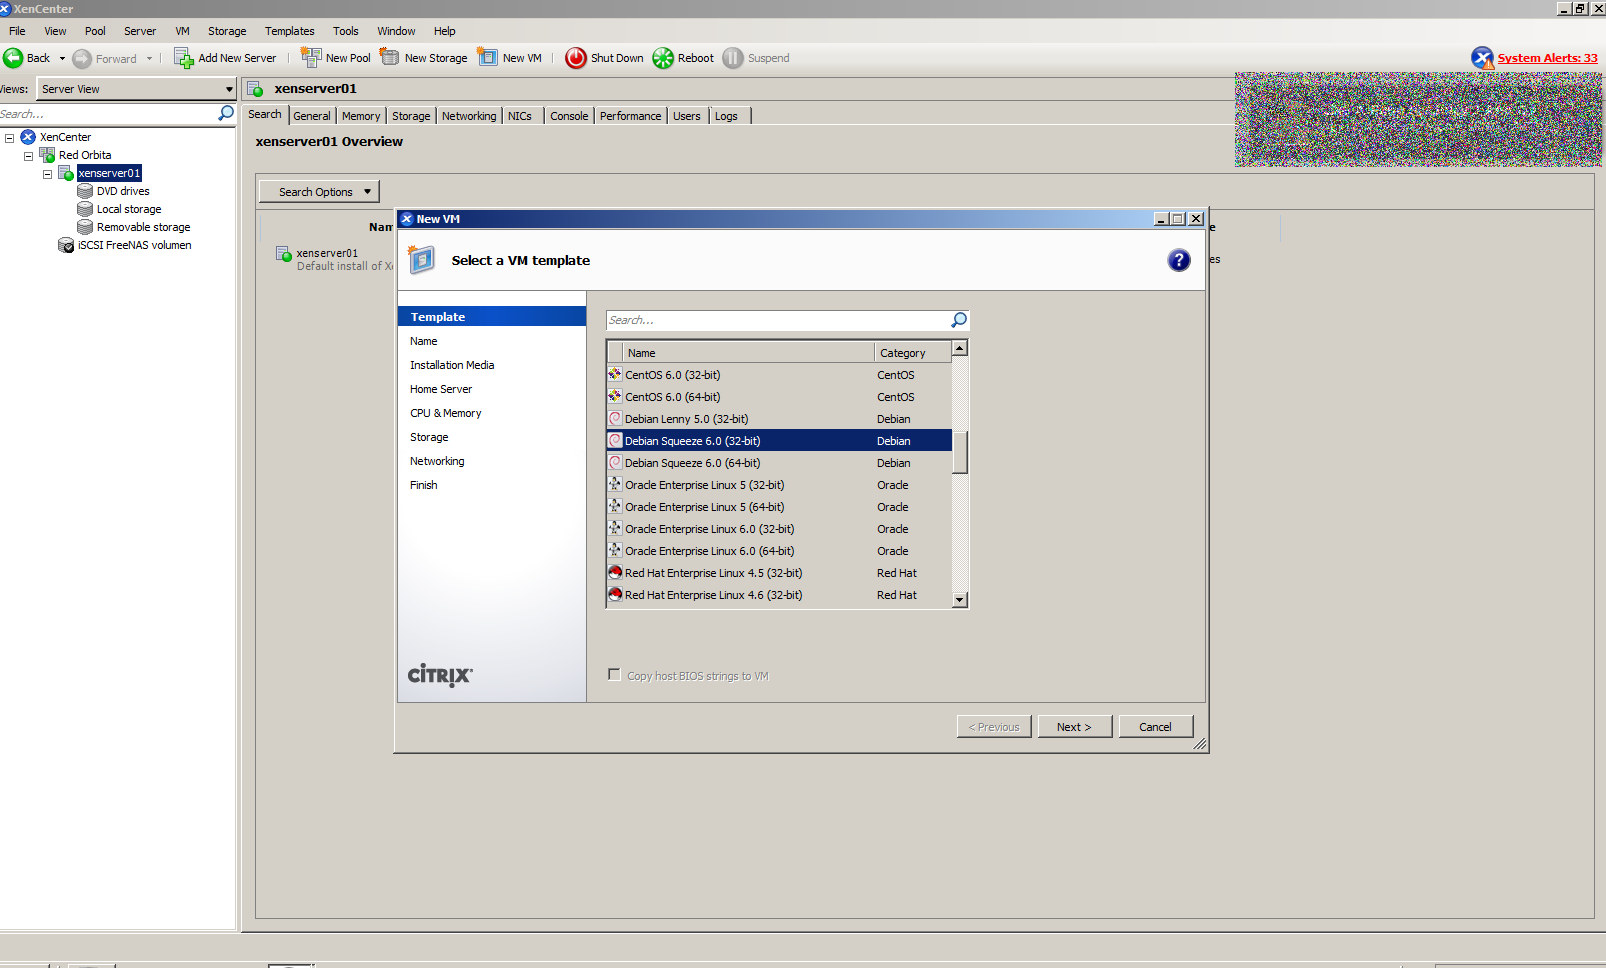Image resolution: width=1606 pixels, height=968 pixels.
Task: Select iSCSI FreeNAS volumen in tree
Action: point(134,245)
